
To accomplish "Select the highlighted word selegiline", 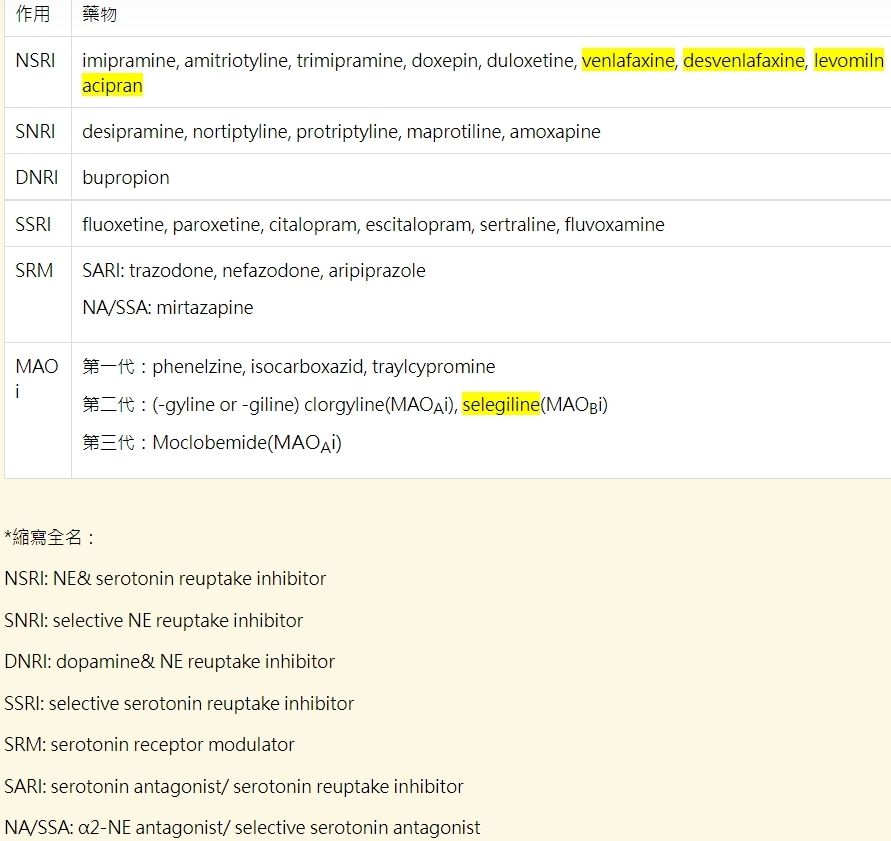I will 503,404.
